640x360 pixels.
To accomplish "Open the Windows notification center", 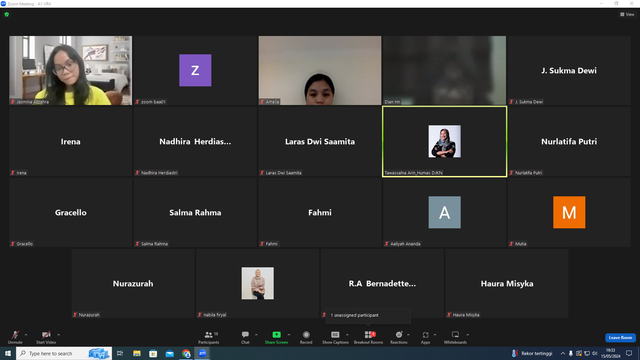I will [629, 353].
